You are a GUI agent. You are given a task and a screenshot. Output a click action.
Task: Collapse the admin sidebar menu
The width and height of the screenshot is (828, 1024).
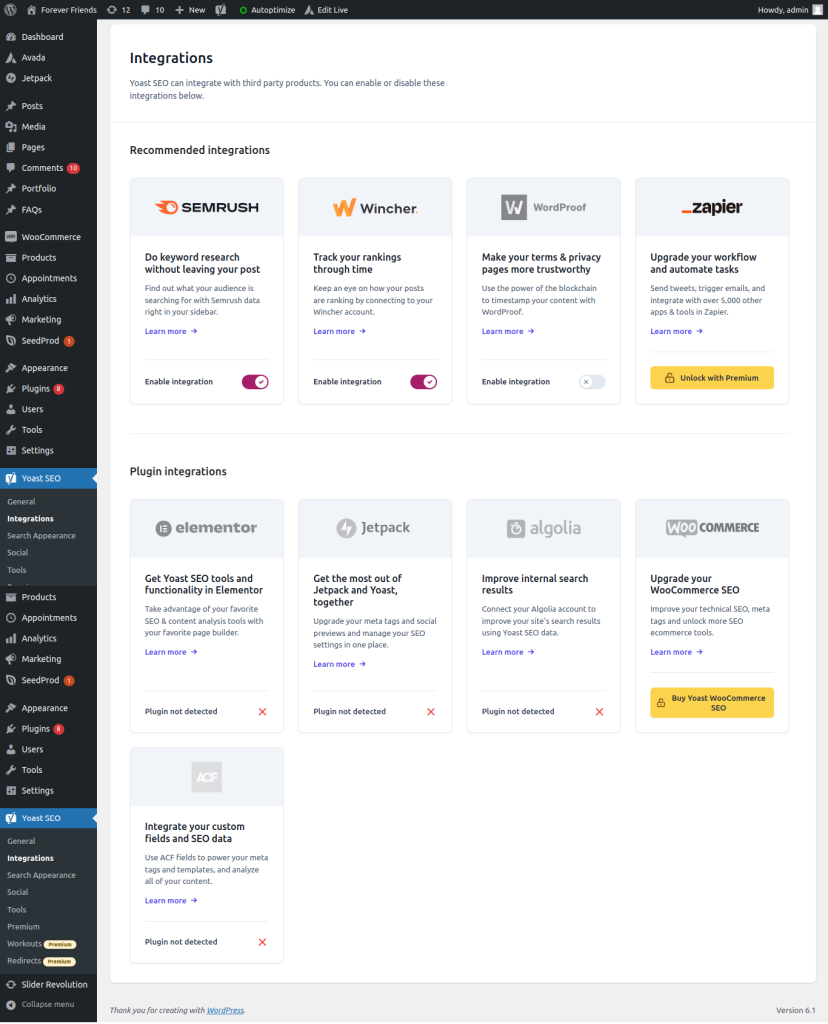click(x=47, y=1004)
